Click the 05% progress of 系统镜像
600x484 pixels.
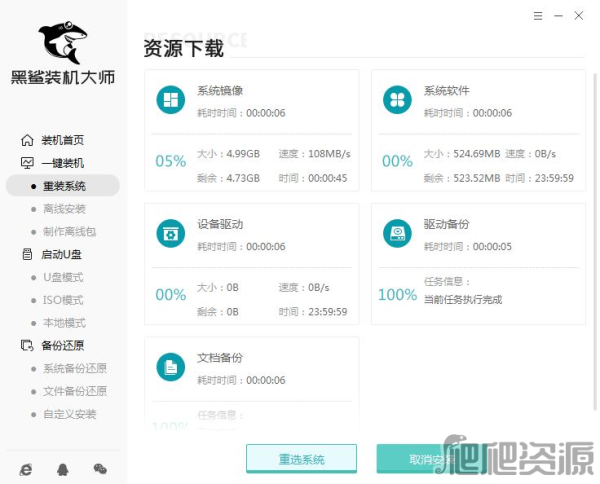tap(171, 161)
